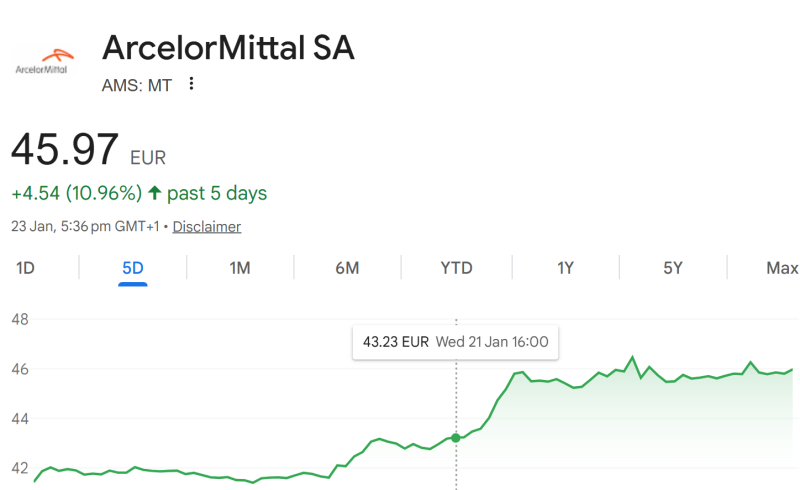The image size is (800, 490).
Task: Choose the 5Y time range
Action: [x=673, y=268]
